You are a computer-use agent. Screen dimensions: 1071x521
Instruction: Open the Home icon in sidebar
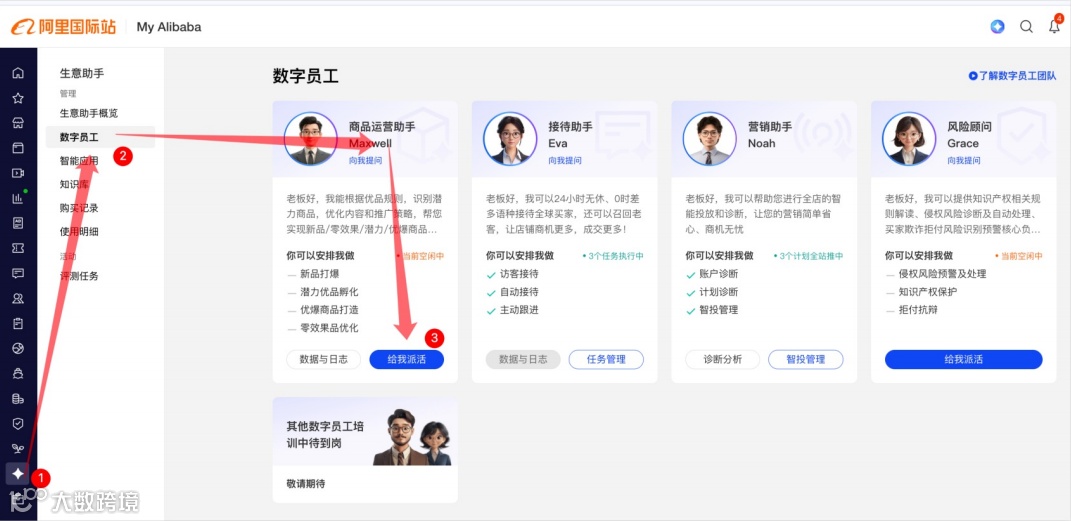[18, 73]
